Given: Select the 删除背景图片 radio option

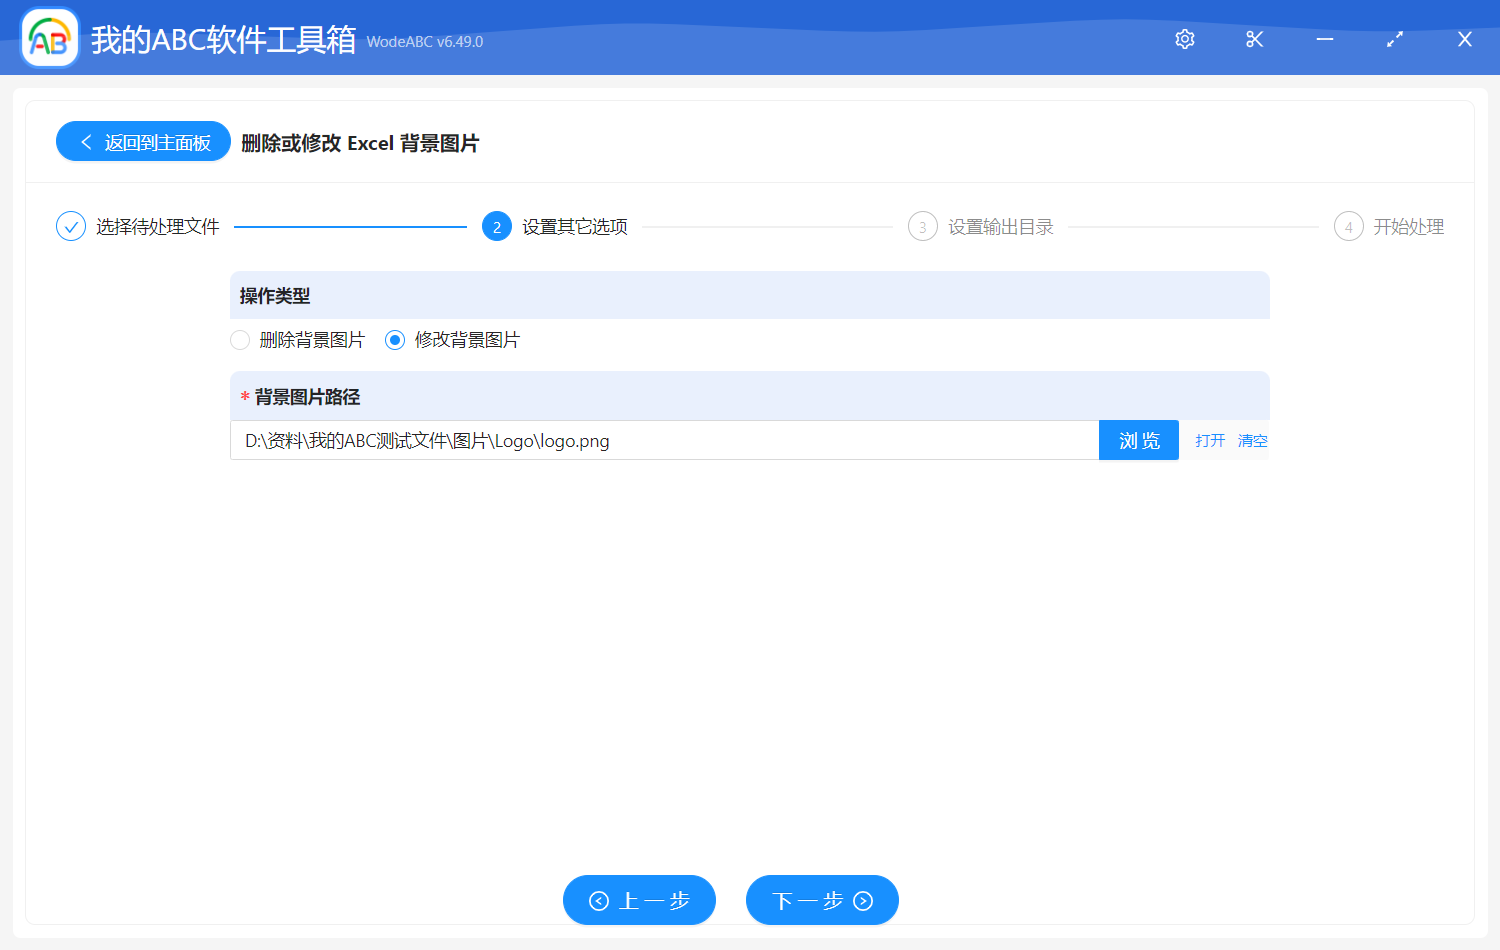Looking at the screenshot, I should coord(240,340).
